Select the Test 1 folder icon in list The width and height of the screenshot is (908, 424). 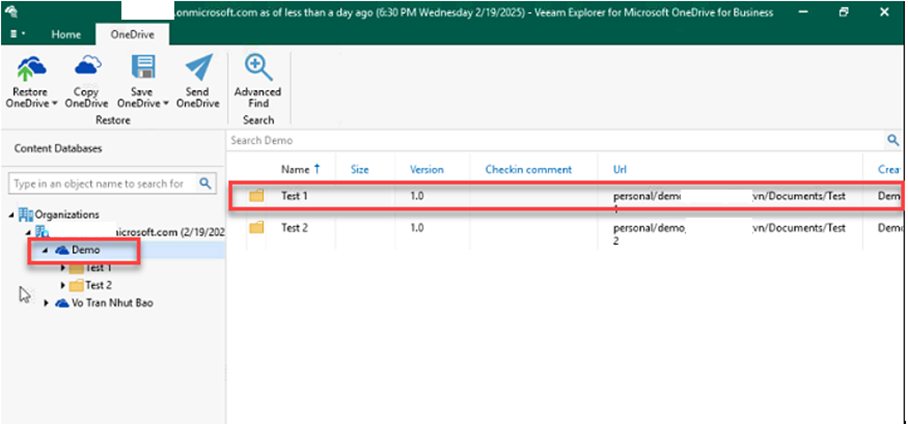tap(257, 196)
